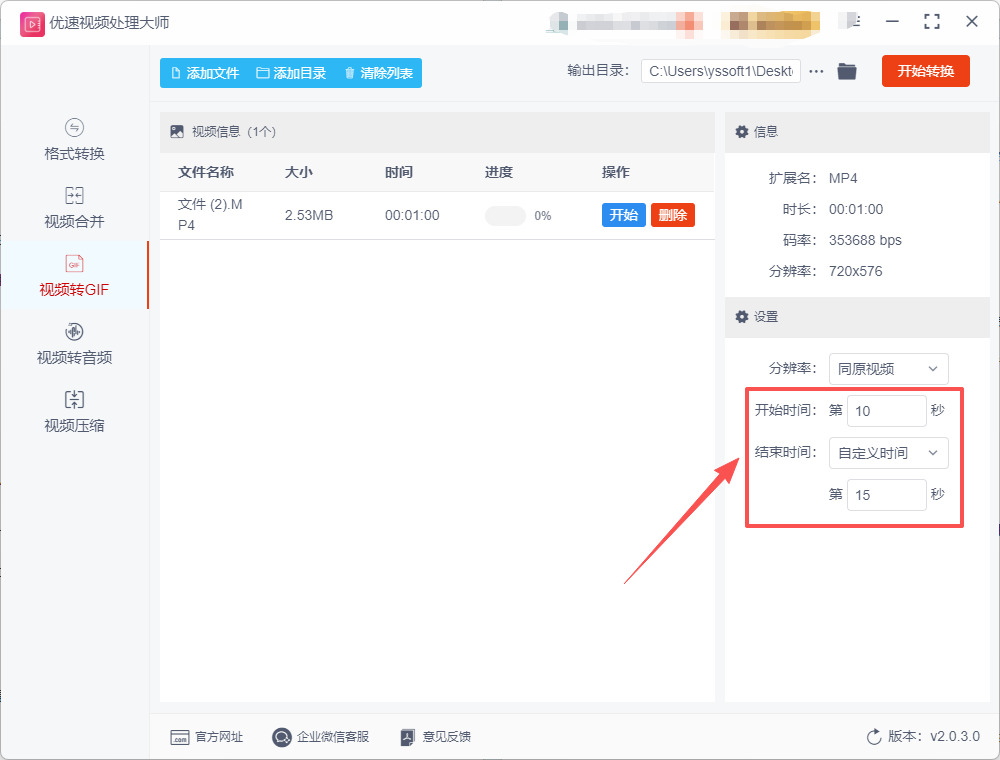Click the version refresh icon
1000x760 pixels.
[874, 737]
